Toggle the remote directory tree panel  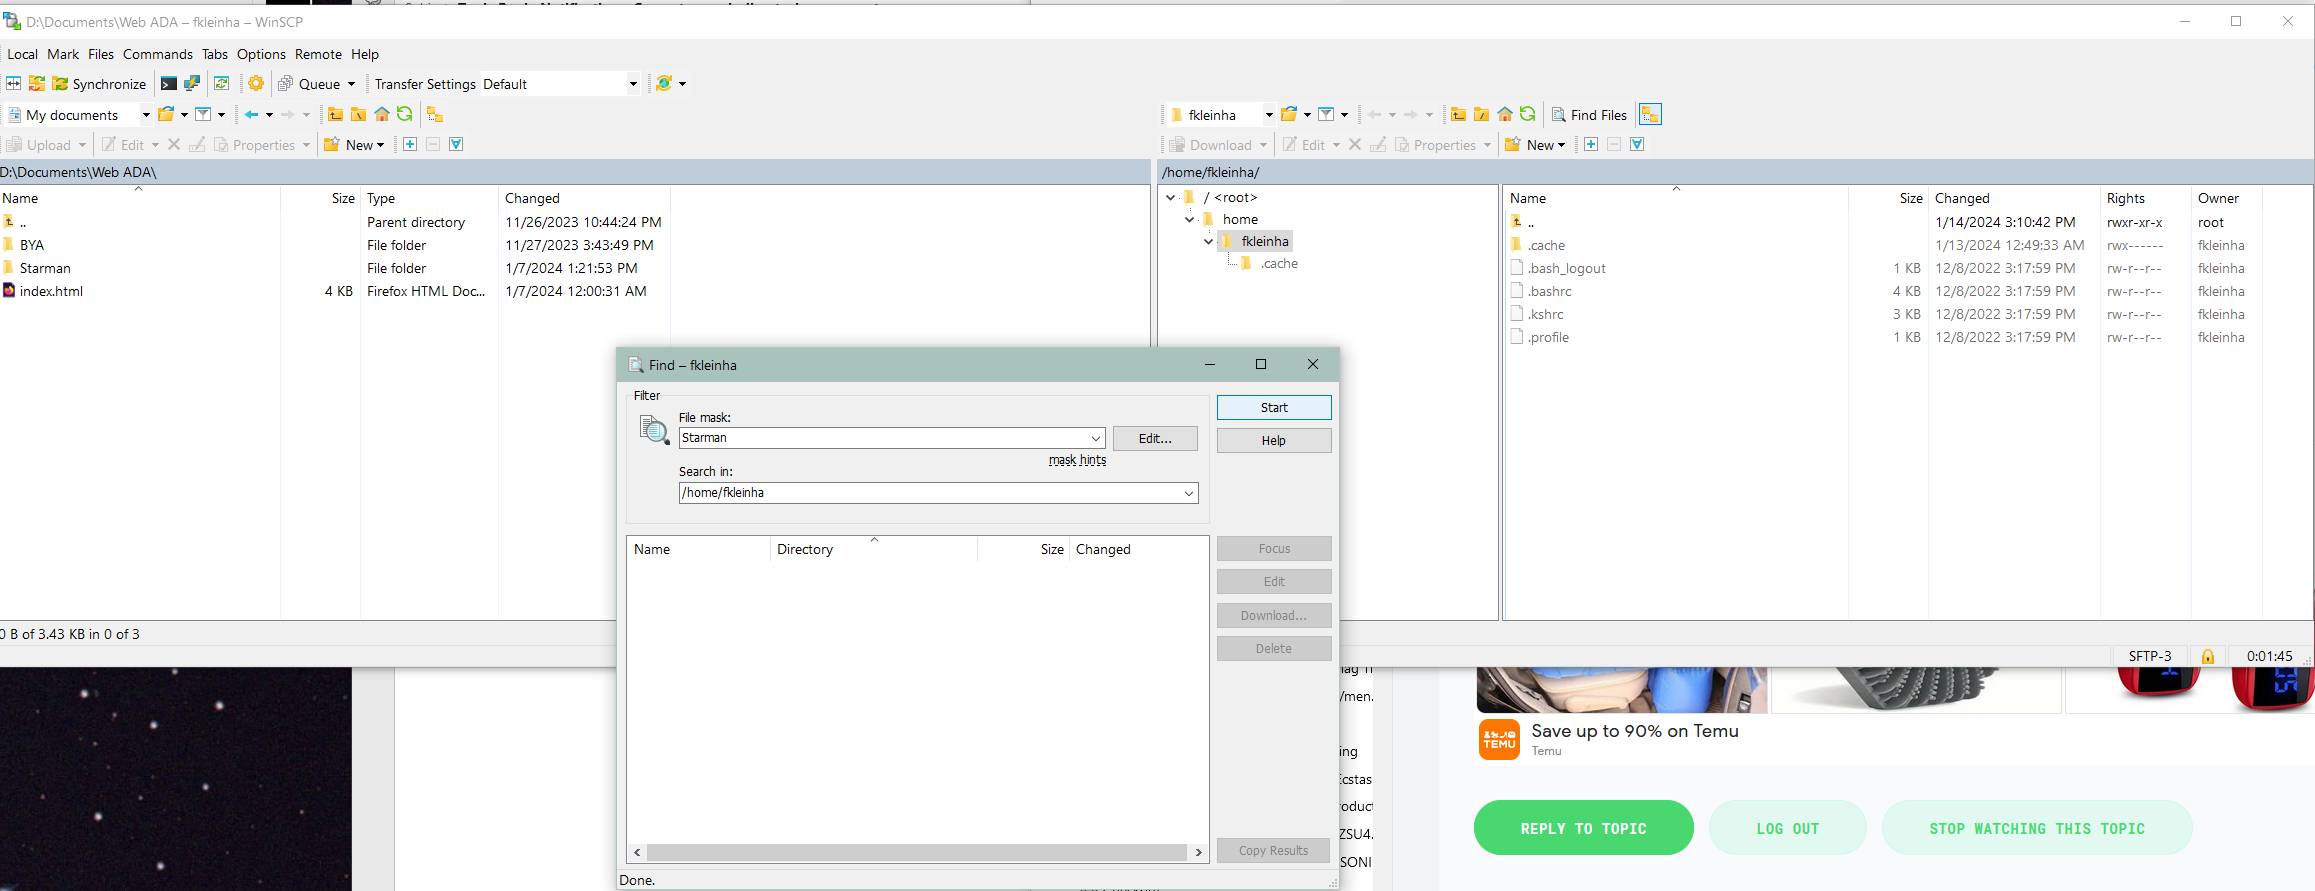tap(1650, 115)
